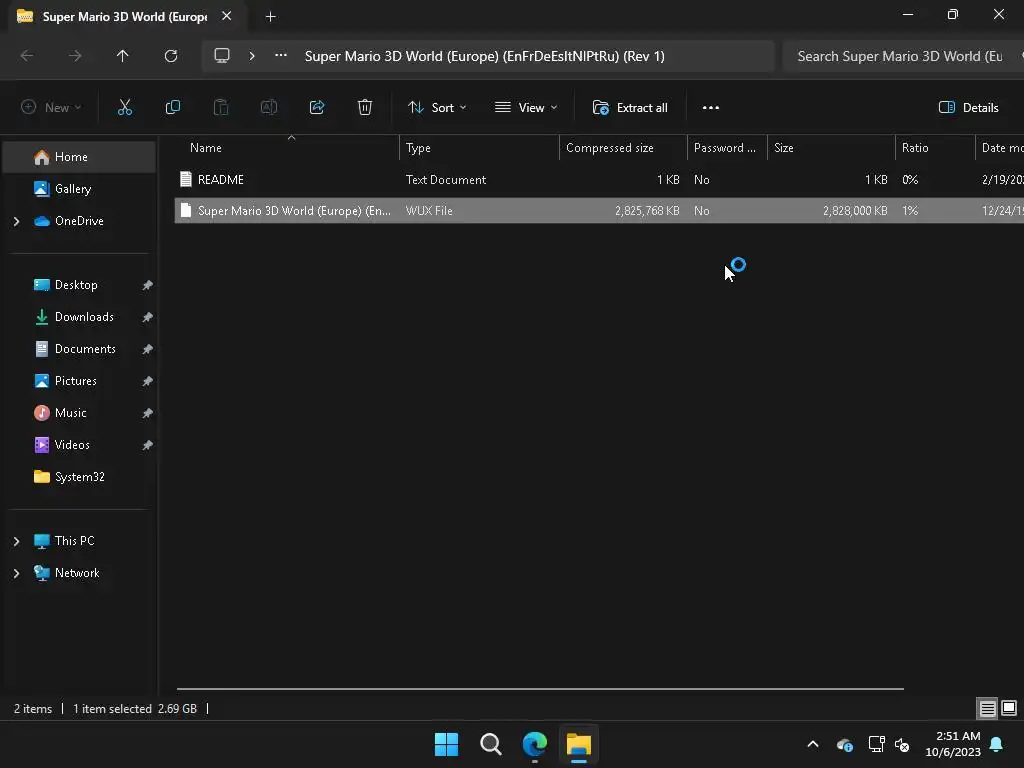Switch to large thumbnails view icon

(1009, 708)
